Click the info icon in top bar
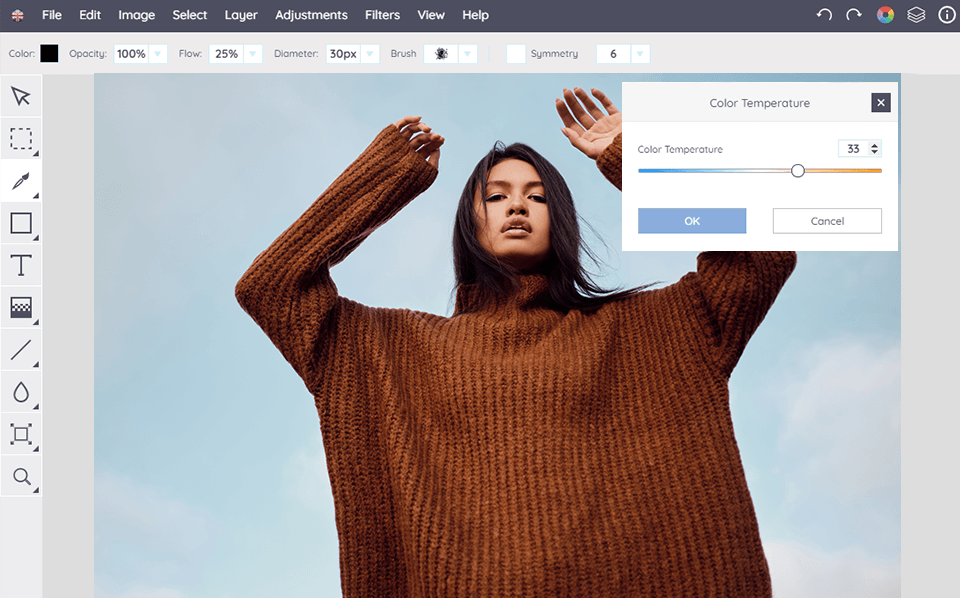960x598 pixels. click(x=947, y=15)
